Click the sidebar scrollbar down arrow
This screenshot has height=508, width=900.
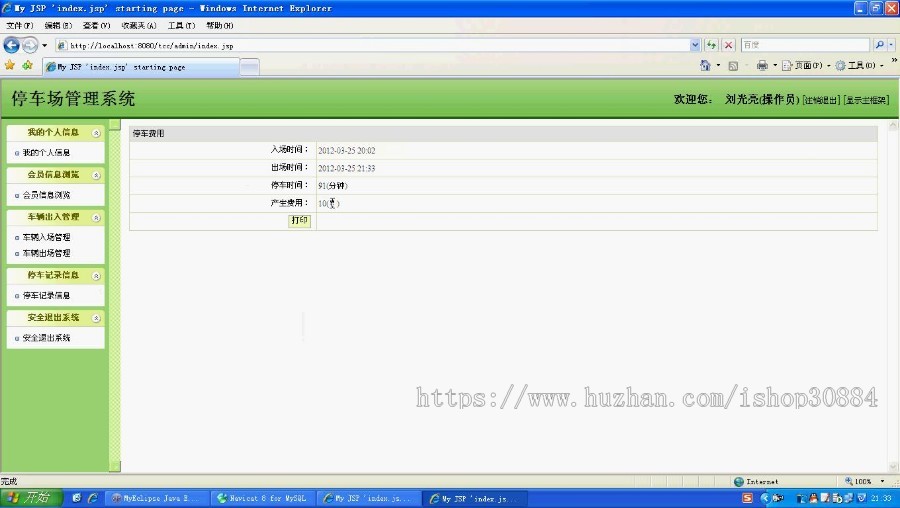(115, 466)
